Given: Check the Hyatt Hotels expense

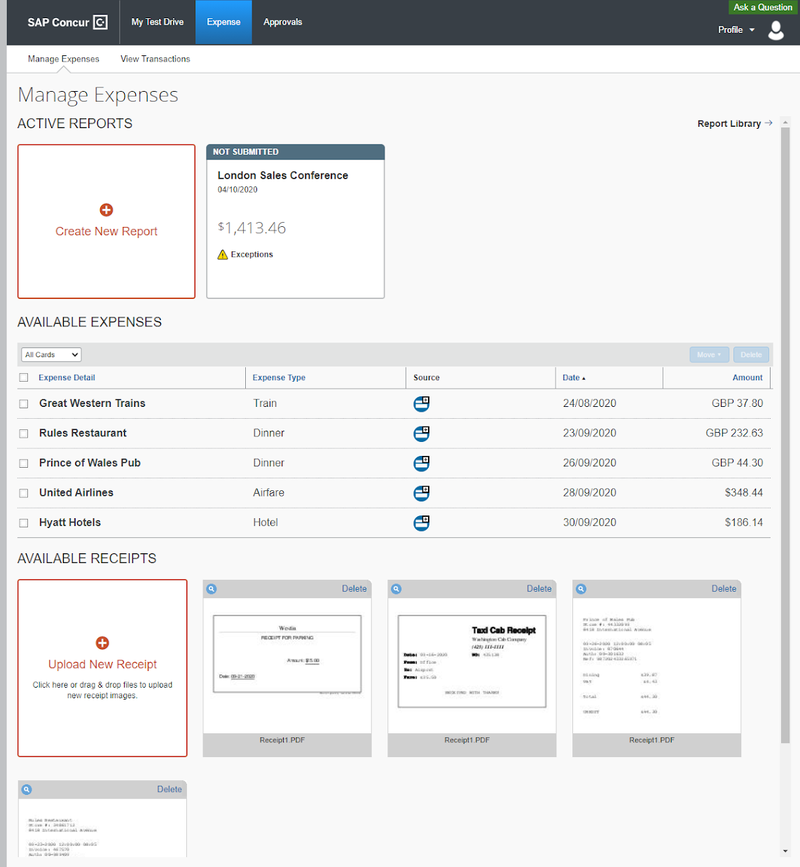Looking at the screenshot, I should point(24,524).
